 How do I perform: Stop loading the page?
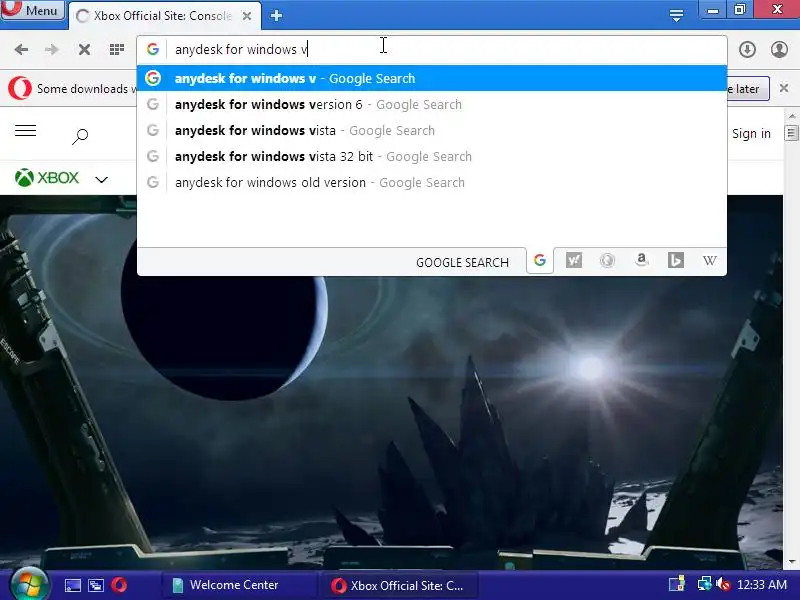point(84,49)
